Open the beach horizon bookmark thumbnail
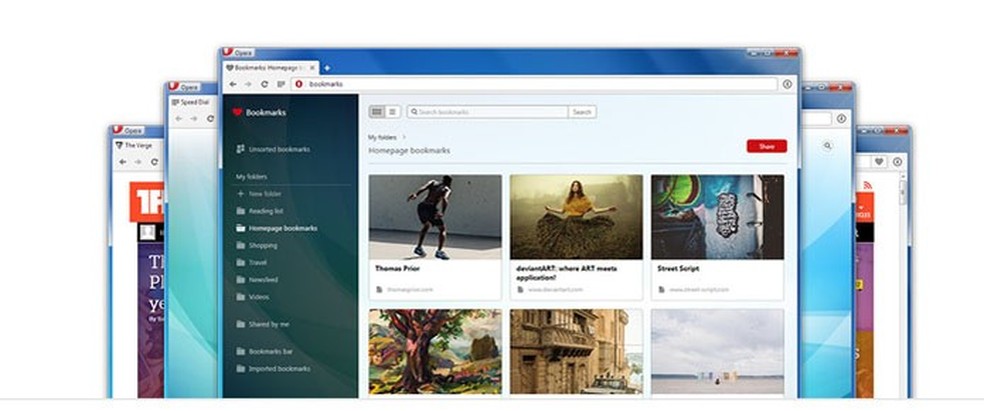The width and height of the screenshot is (984, 411). pos(717,351)
